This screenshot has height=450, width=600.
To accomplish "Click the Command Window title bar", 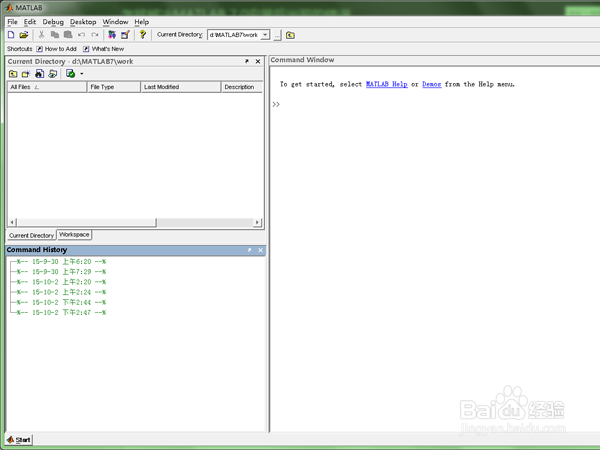I will click(434, 60).
